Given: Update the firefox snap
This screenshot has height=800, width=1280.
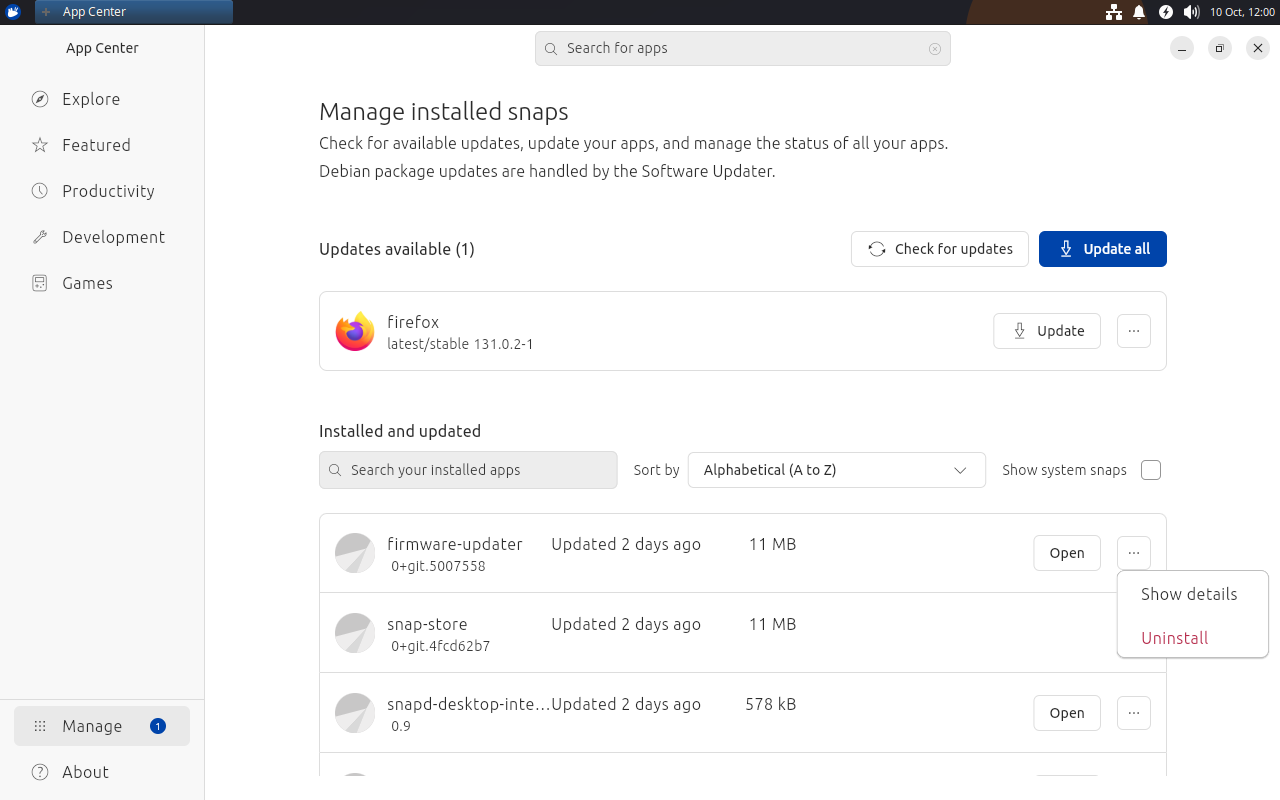Looking at the screenshot, I should pos(1047,331).
